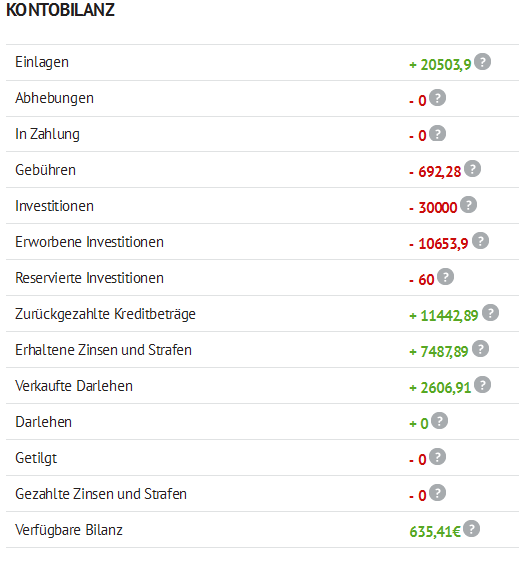Open help icon for Erworbene Investitionen
The height and width of the screenshot is (561, 519).
point(480,241)
